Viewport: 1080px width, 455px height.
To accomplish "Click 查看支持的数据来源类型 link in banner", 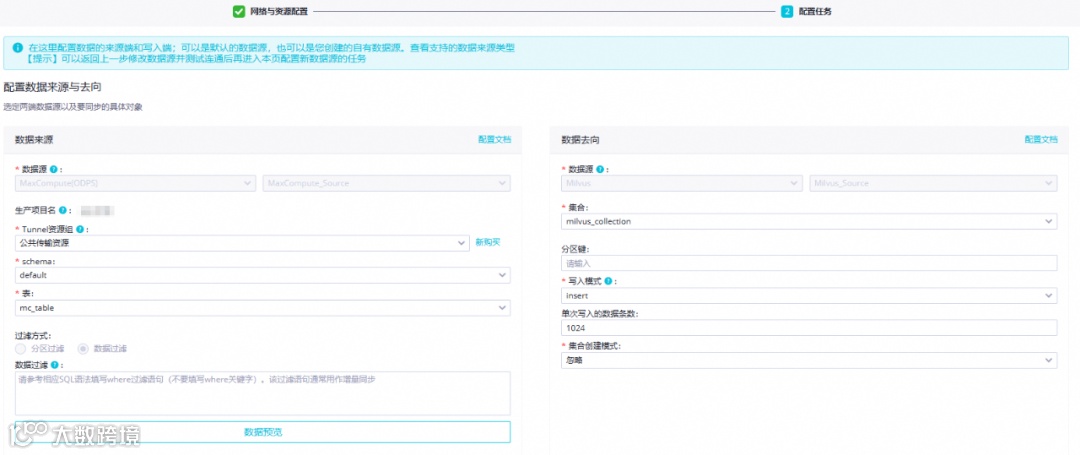I will point(462,48).
